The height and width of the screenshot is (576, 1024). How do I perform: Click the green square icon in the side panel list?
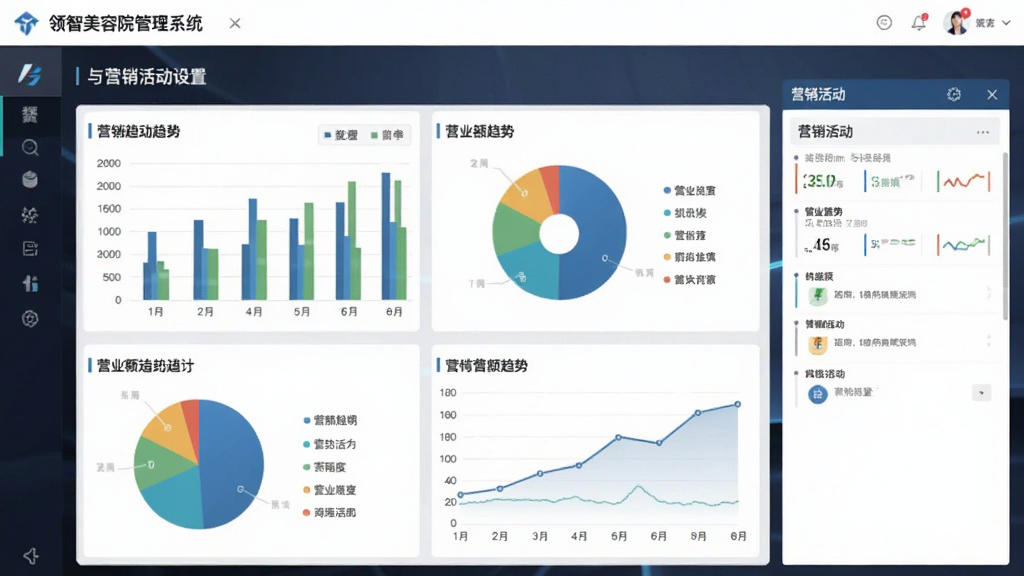click(818, 295)
